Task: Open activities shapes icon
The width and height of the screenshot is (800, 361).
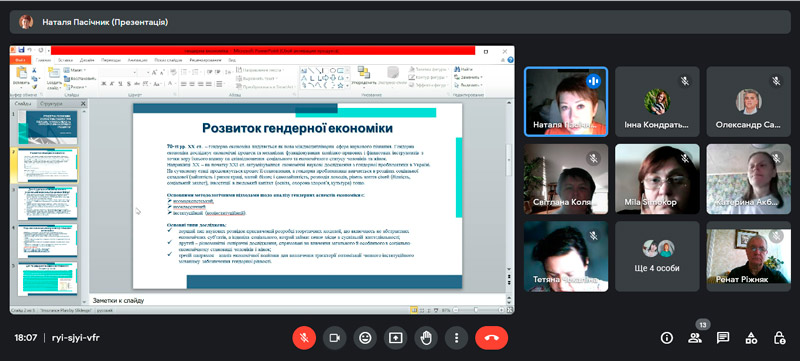Action: 751,338
